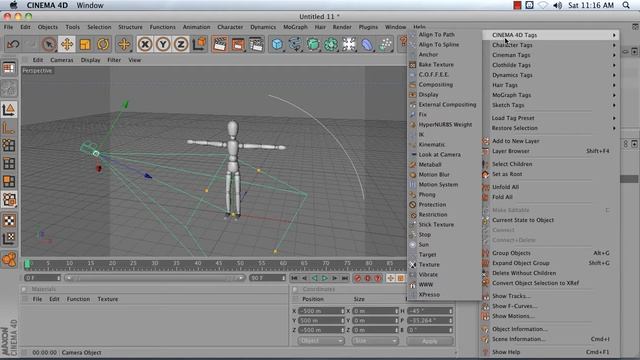
Task: Click the HyperNURBS green object icon
Action: (313, 44)
